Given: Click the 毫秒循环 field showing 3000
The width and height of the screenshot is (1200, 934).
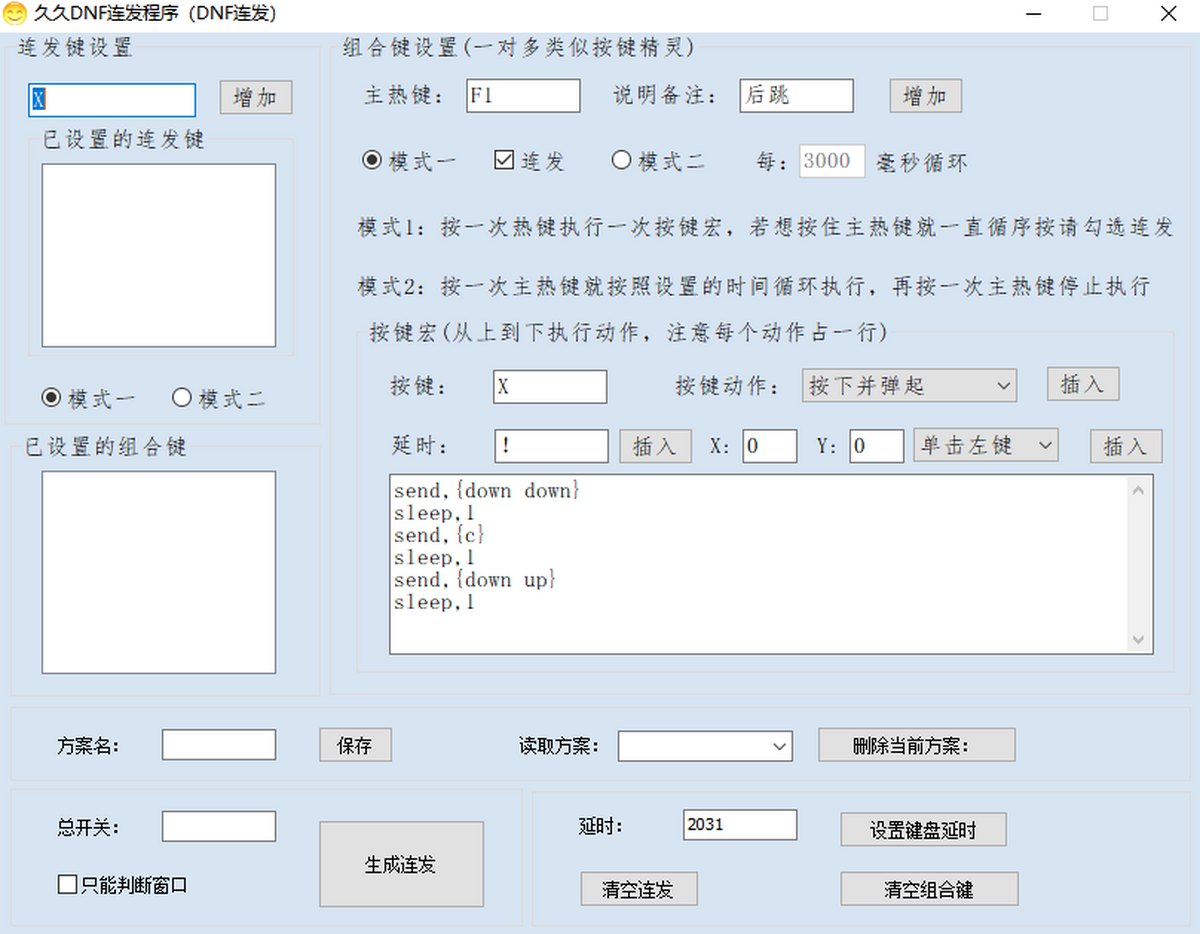Looking at the screenshot, I should (x=832, y=161).
